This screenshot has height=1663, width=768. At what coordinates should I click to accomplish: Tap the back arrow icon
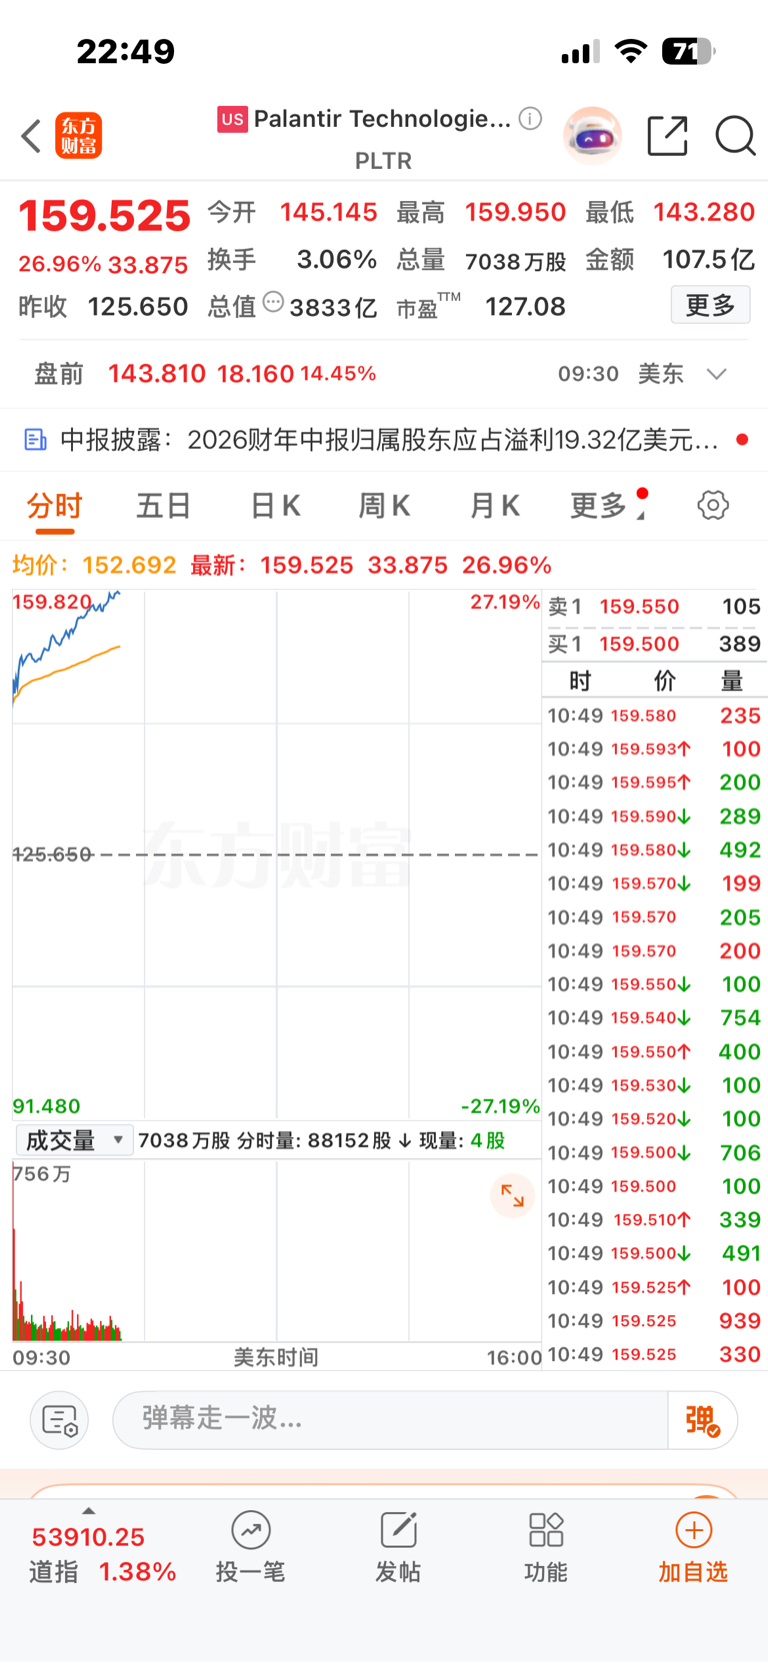31,136
